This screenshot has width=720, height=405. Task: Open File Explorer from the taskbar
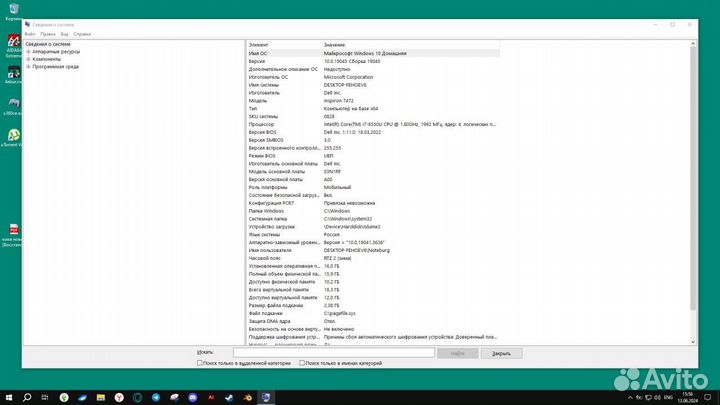101,397
